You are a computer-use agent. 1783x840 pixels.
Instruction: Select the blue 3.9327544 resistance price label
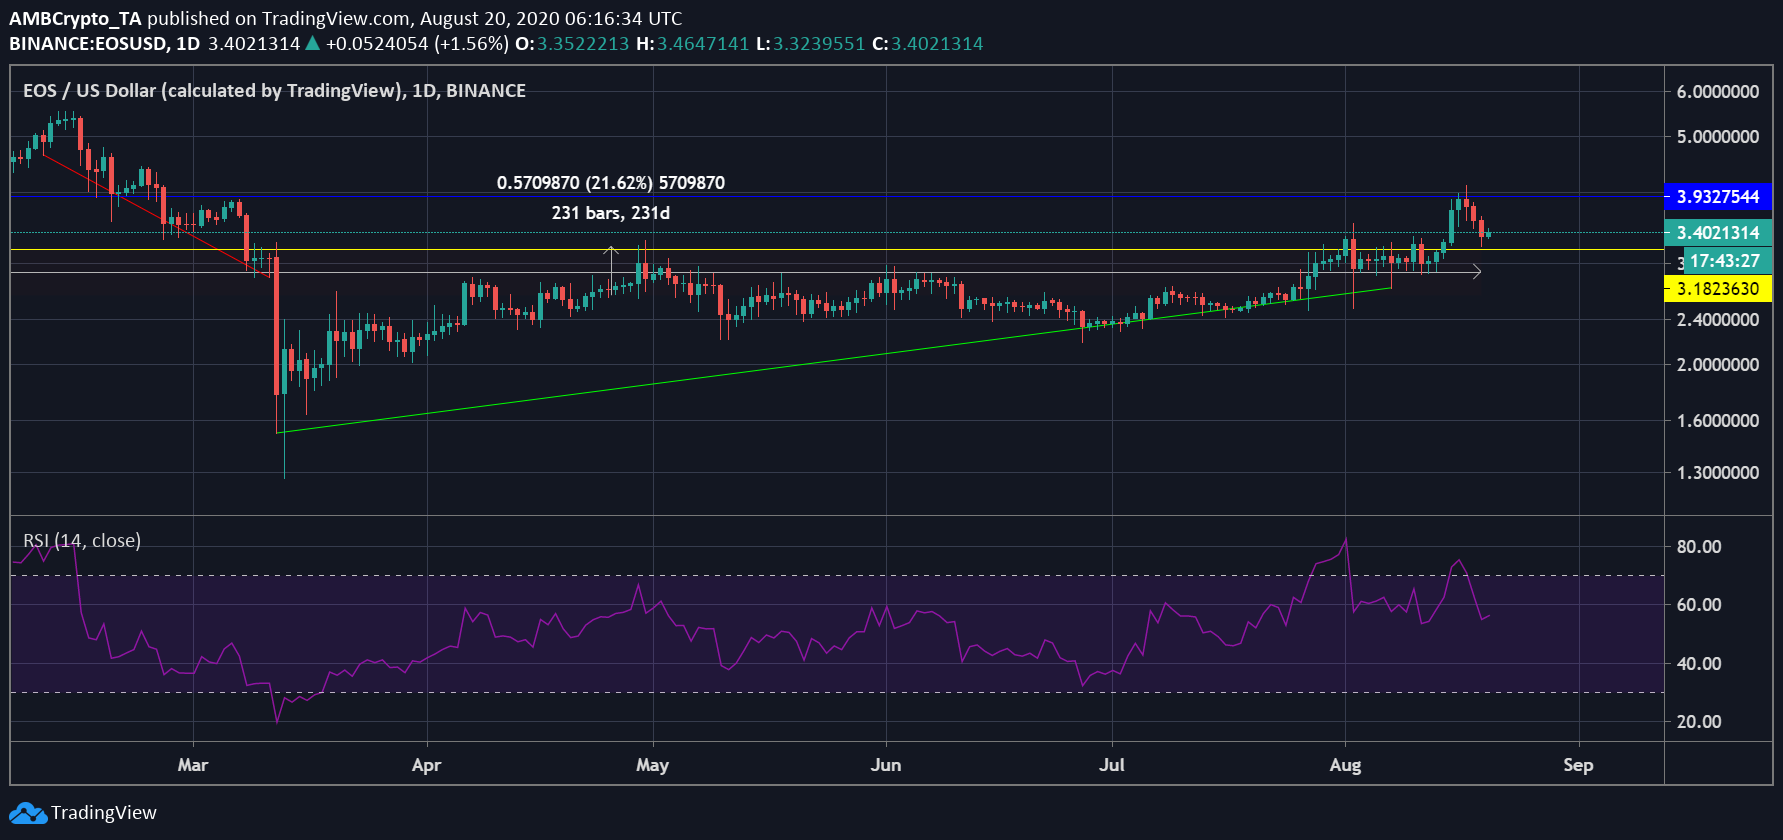tap(1717, 197)
